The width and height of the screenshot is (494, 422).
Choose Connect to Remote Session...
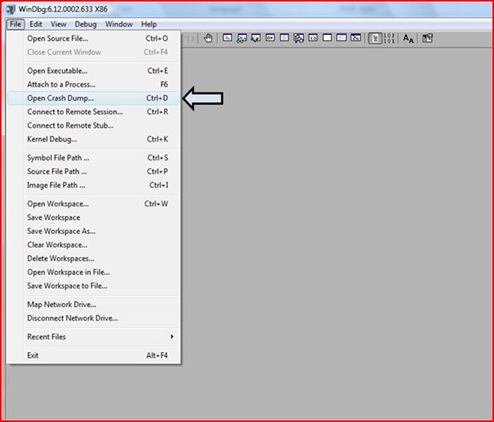tap(93, 112)
